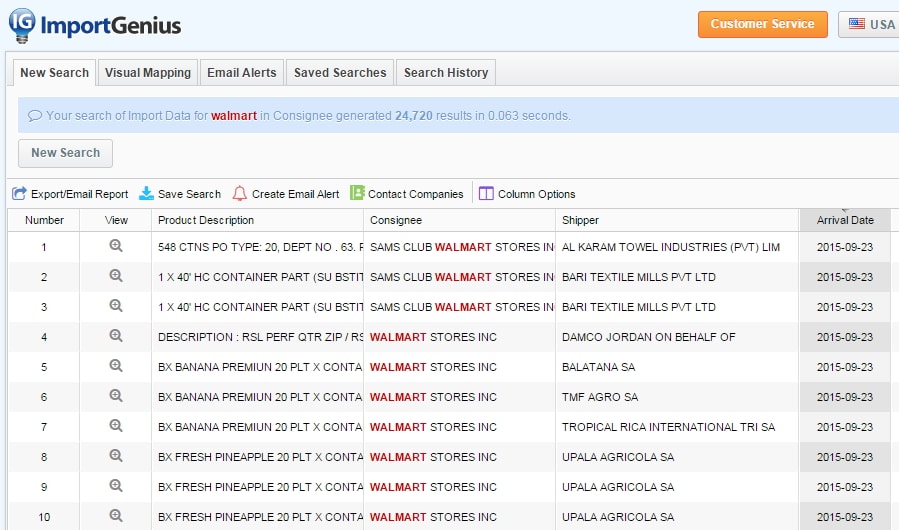Sort by the Arrival Date column header
Screen dimensions: 899x530
(x=845, y=220)
